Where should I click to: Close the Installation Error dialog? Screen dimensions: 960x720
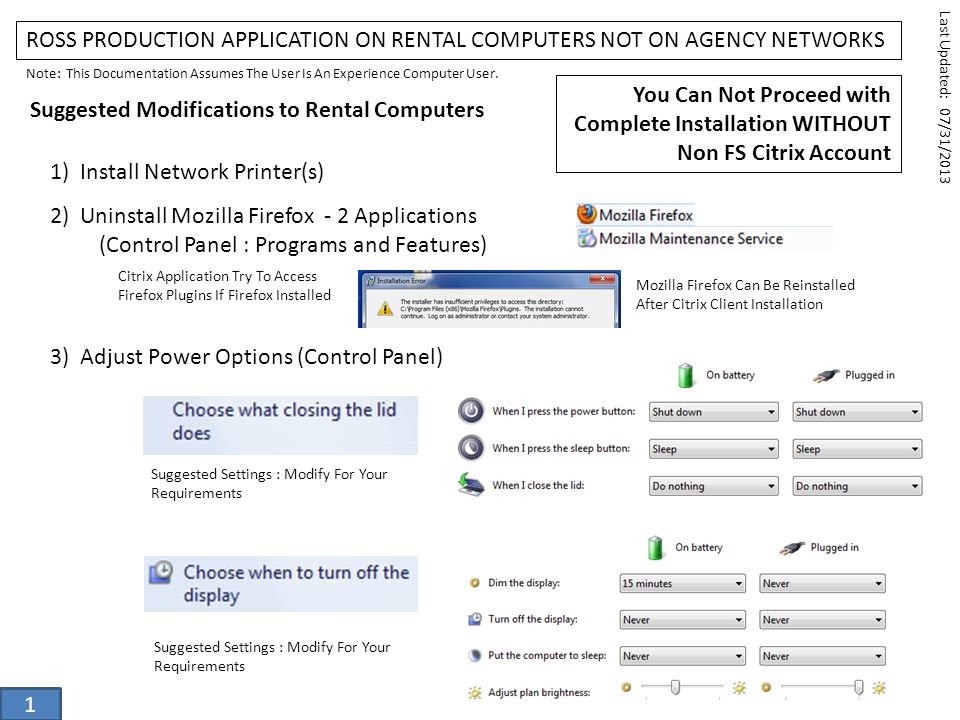602,279
